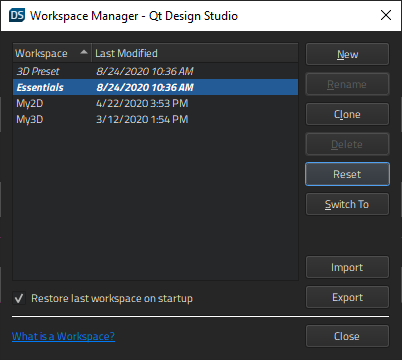Reset the selected workspace
This screenshot has height=360, width=402.
coord(347,174)
